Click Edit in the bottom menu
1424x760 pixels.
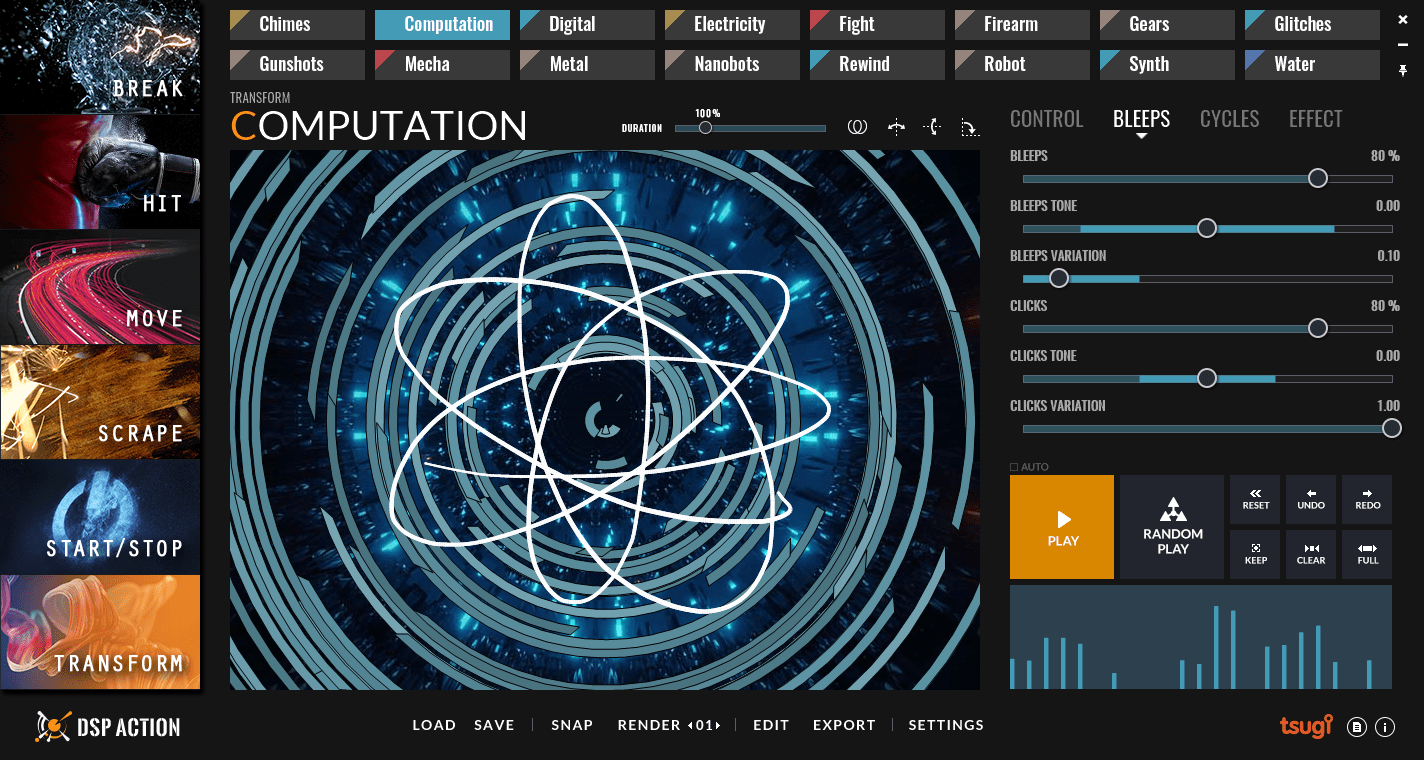click(771, 725)
